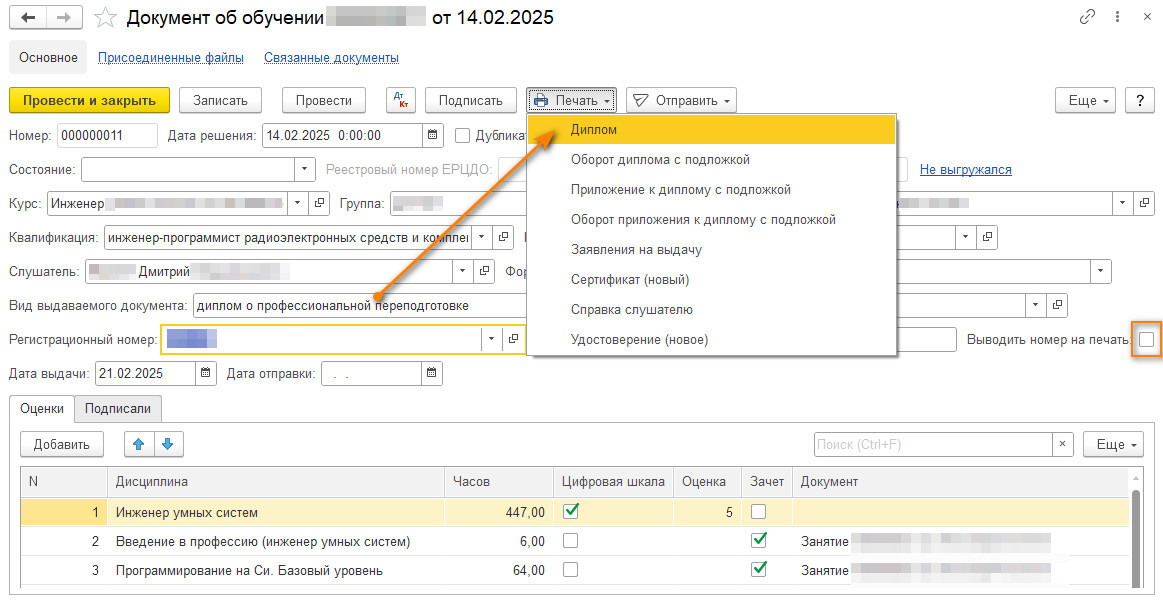The height and width of the screenshot is (600, 1163).
Task: Click the Провести и закрыть button
Action: coord(89,100)
